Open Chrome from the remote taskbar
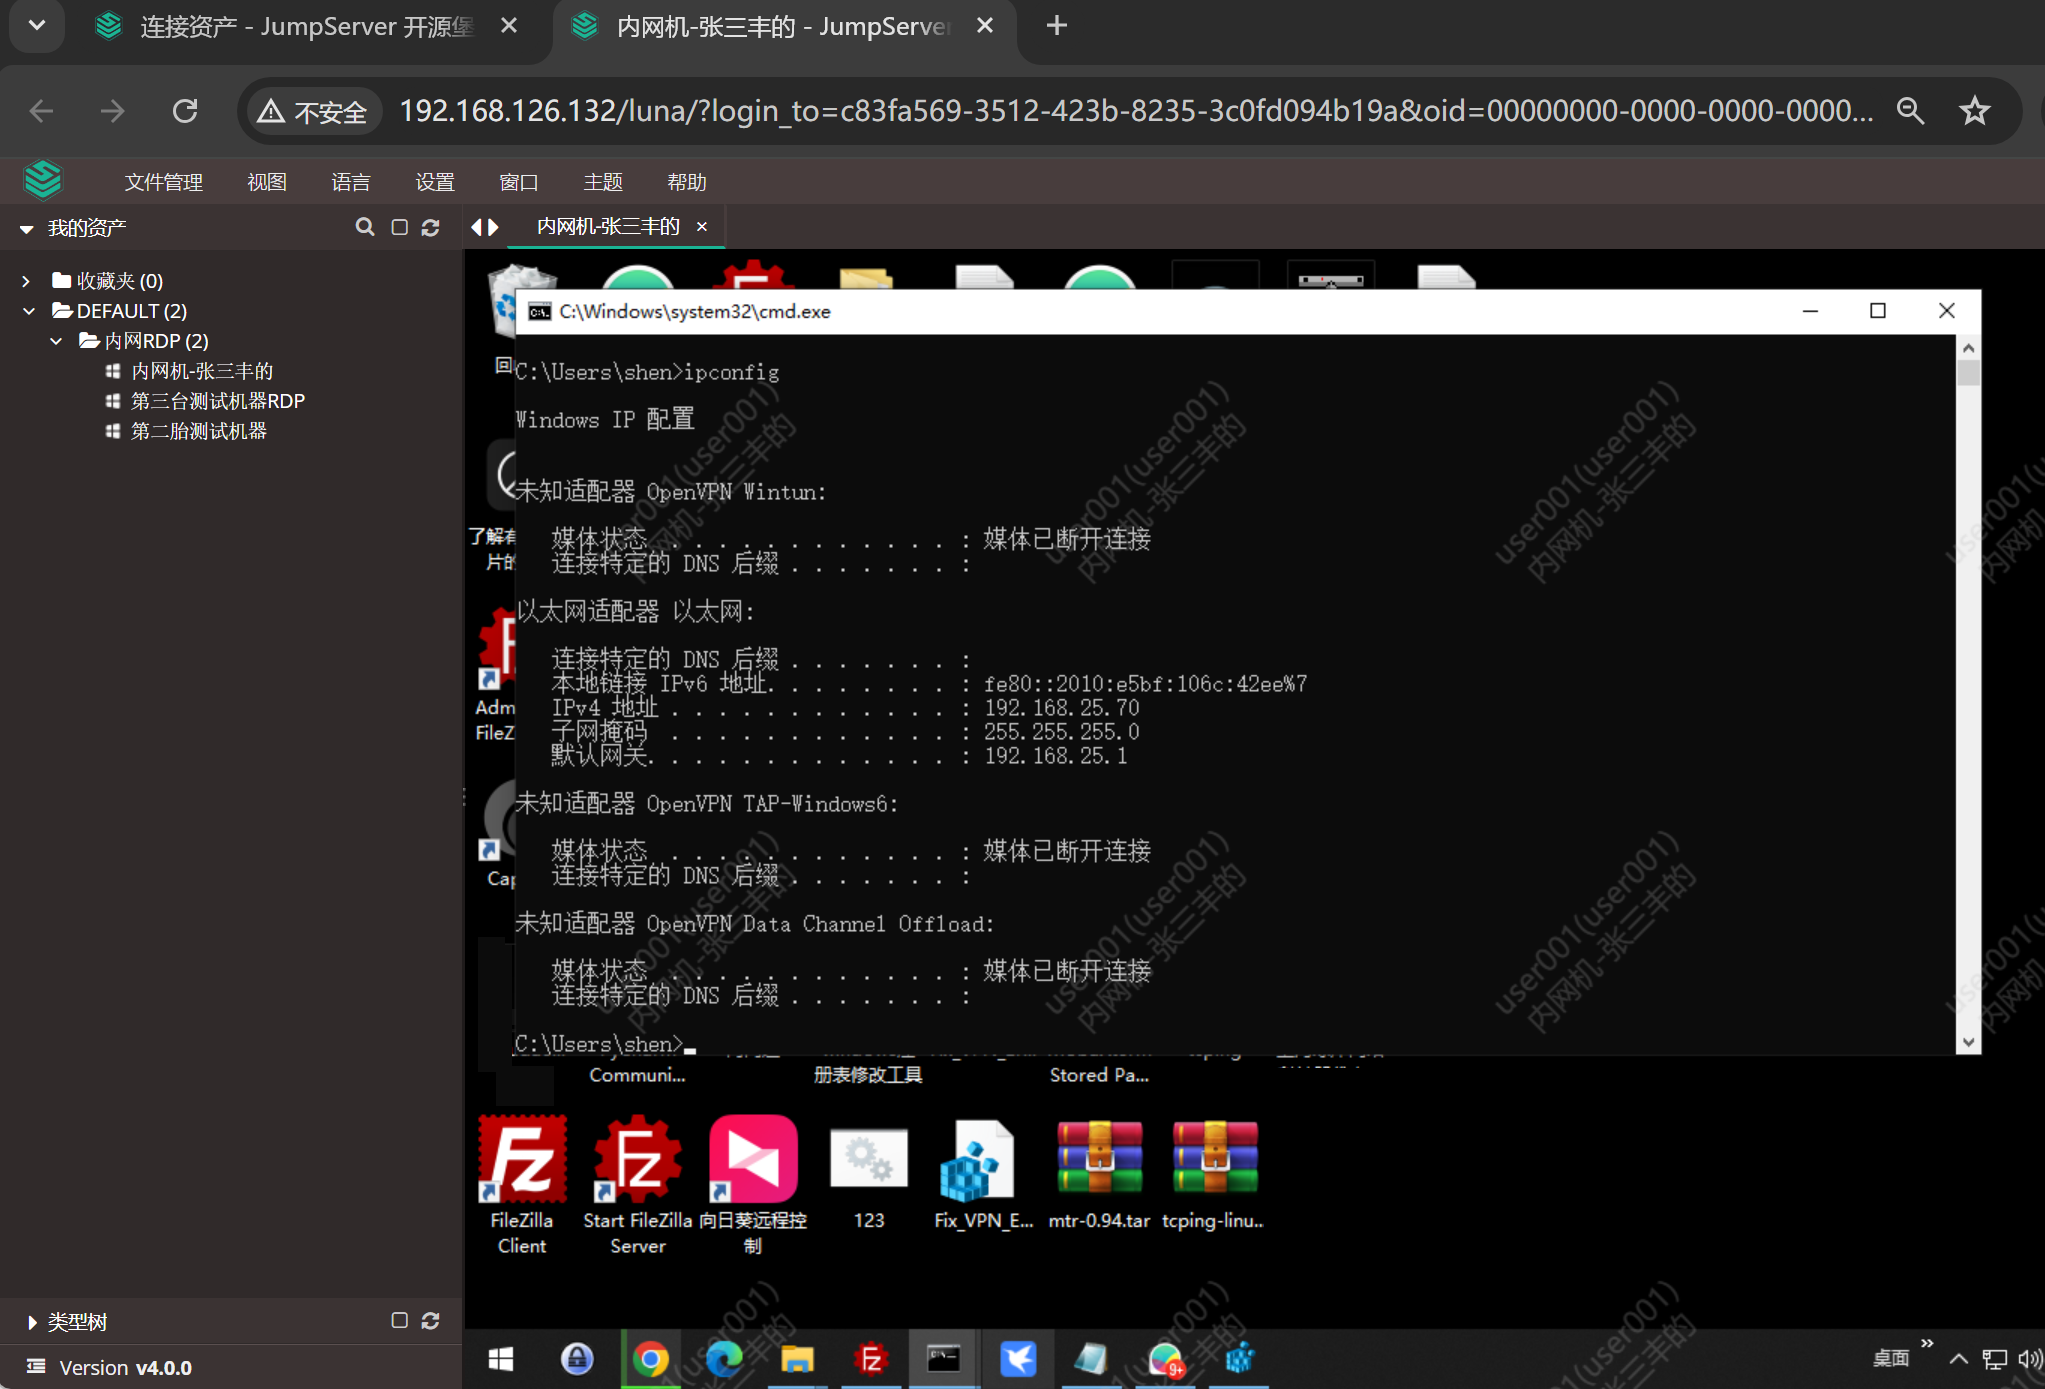The height and width of the screenshot is (1389, 2045). [650, 1359]
